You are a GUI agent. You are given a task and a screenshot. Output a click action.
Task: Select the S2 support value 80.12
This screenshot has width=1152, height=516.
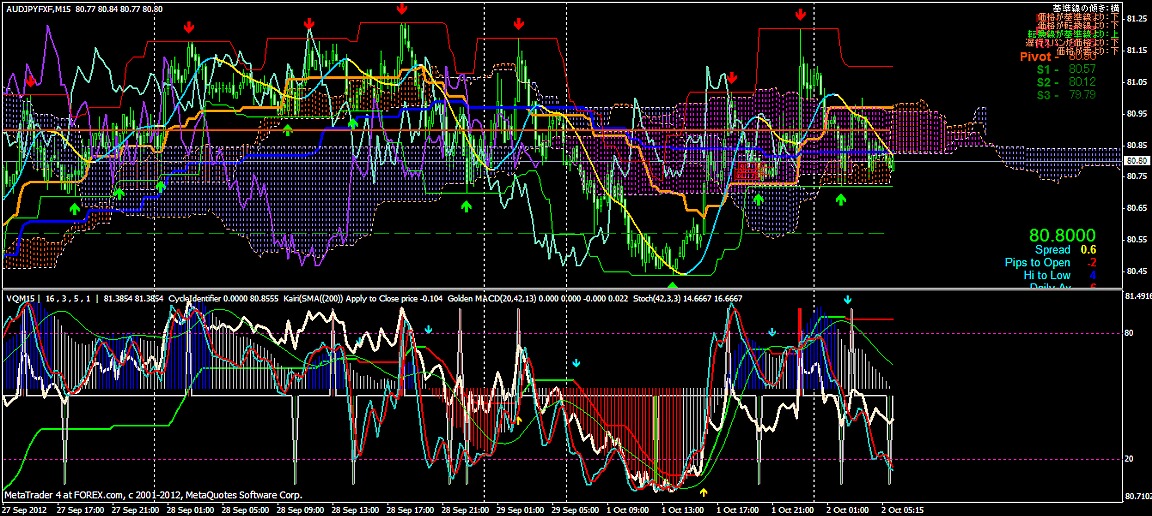(1080, 82)
